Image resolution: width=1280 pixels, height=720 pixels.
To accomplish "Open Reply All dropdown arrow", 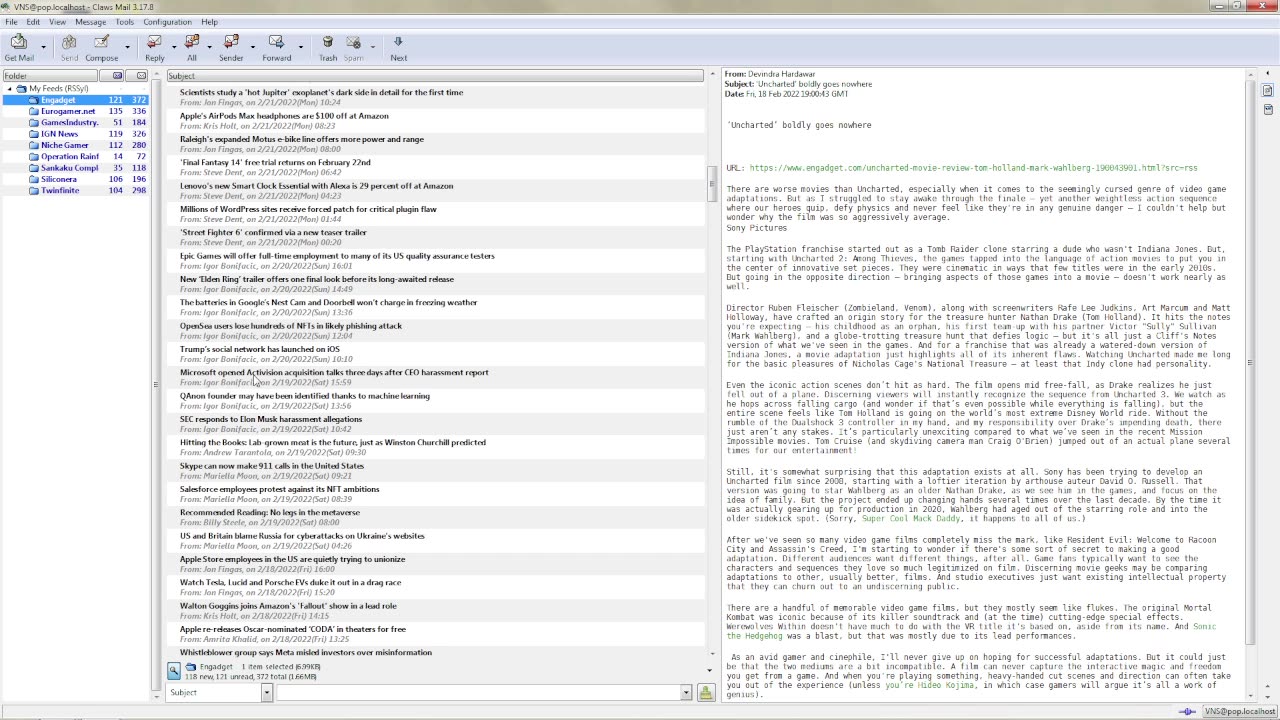I will point(209,46).
